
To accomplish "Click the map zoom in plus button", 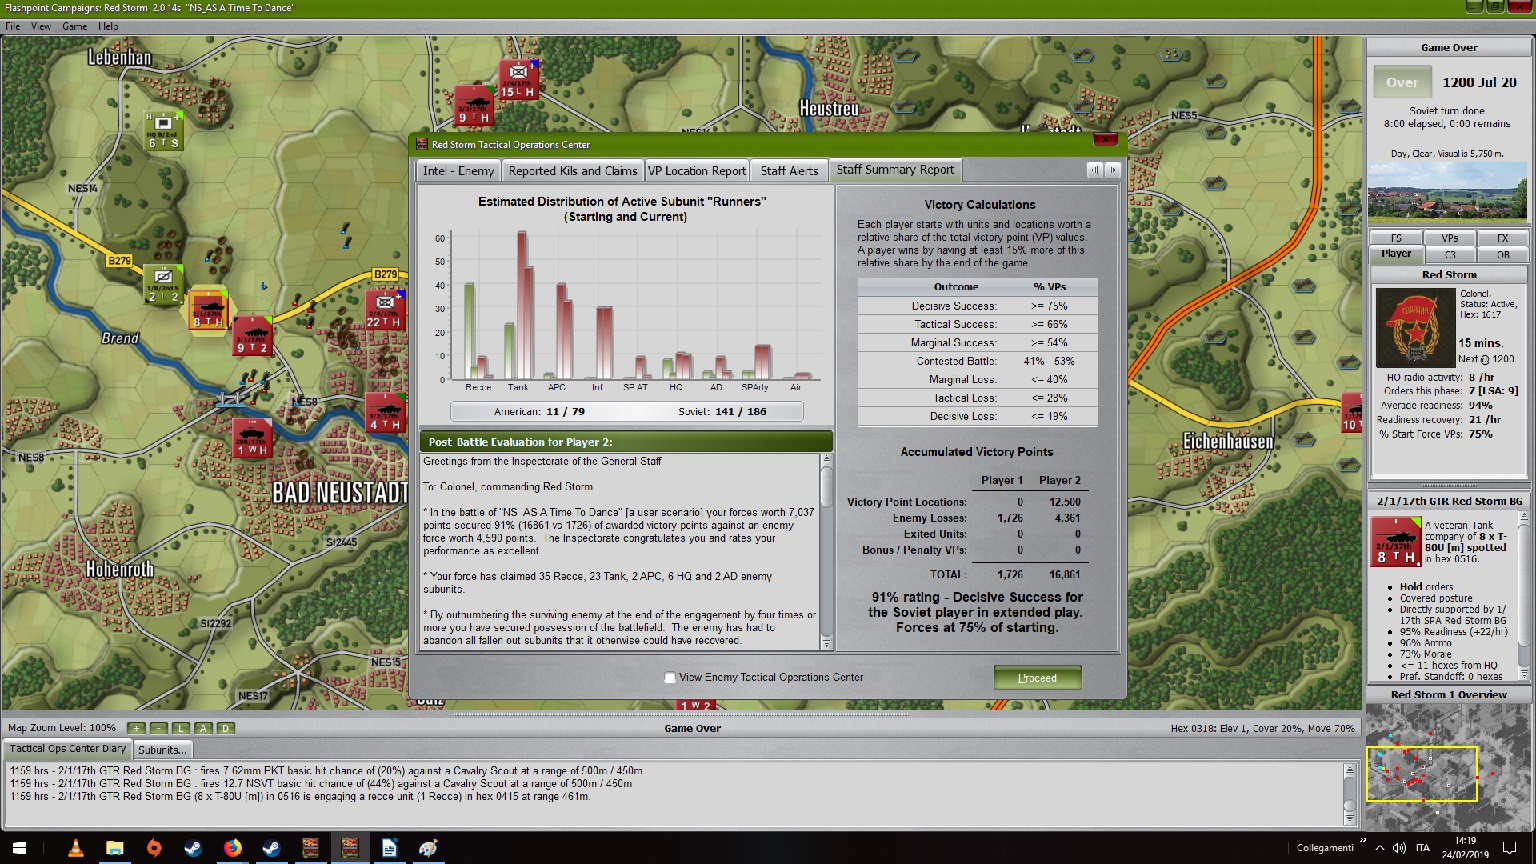I will pyautogui.click(x=136, y=728).
